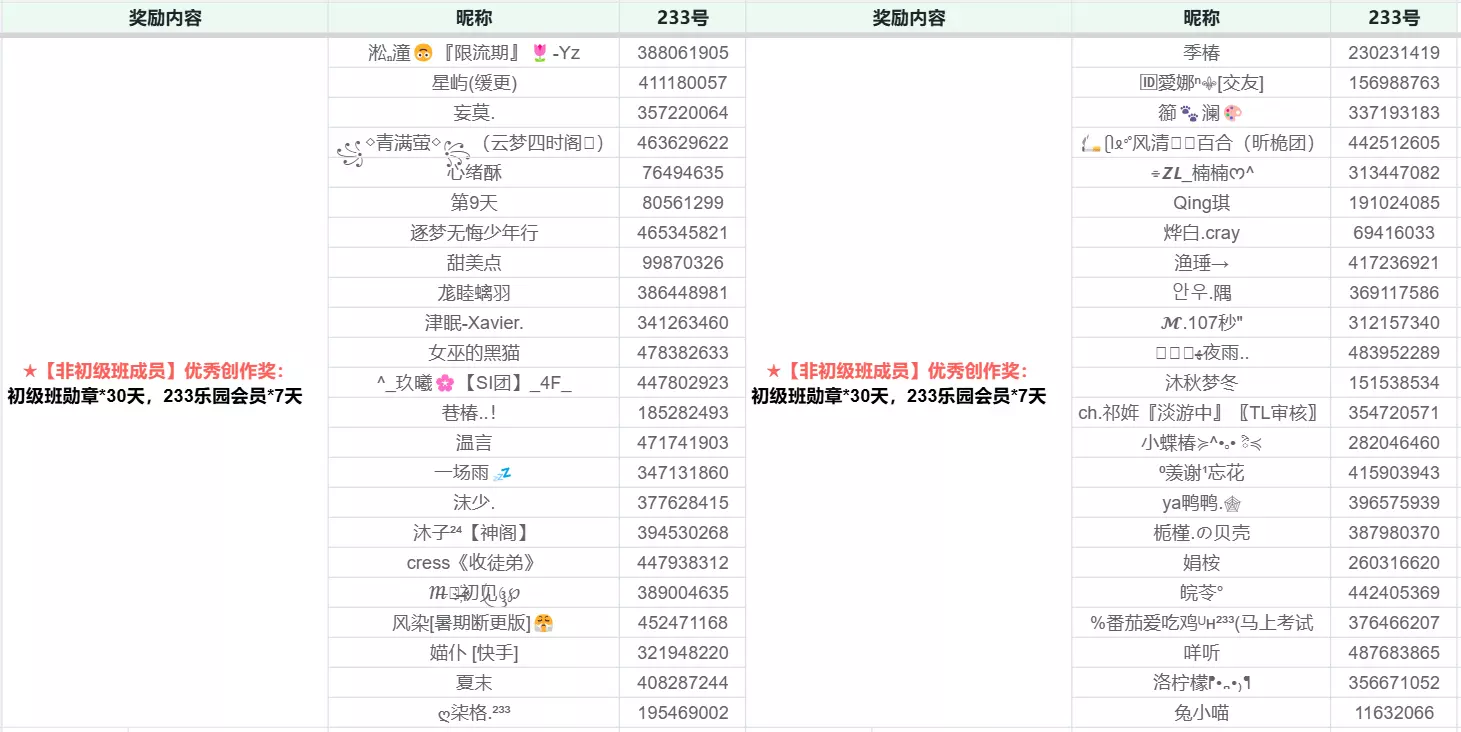Viewport: 1461px width, 732px height.
Task: Click the number "156988763"
Action: click(x=1394, y=83)
